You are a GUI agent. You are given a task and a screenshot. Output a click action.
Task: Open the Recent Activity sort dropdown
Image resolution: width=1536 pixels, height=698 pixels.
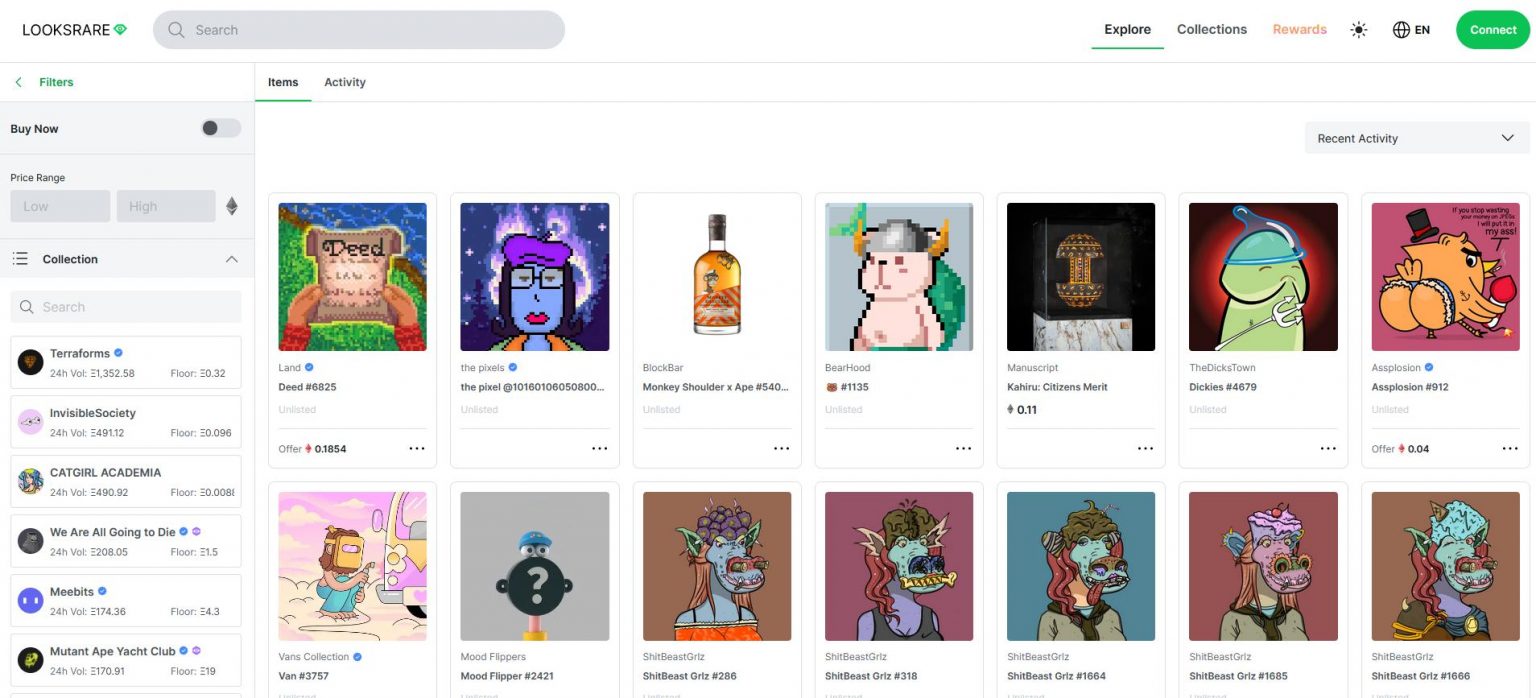tap(1415, 137)
